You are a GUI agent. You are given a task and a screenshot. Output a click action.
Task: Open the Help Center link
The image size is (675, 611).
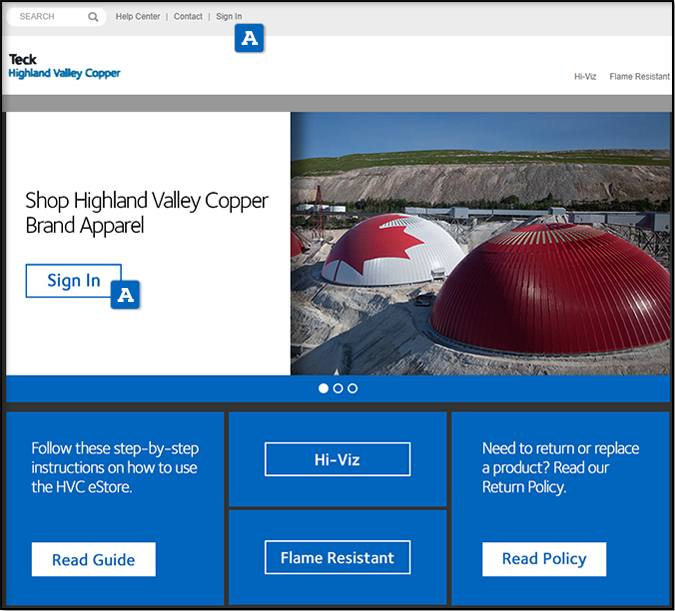pos(137,17)
